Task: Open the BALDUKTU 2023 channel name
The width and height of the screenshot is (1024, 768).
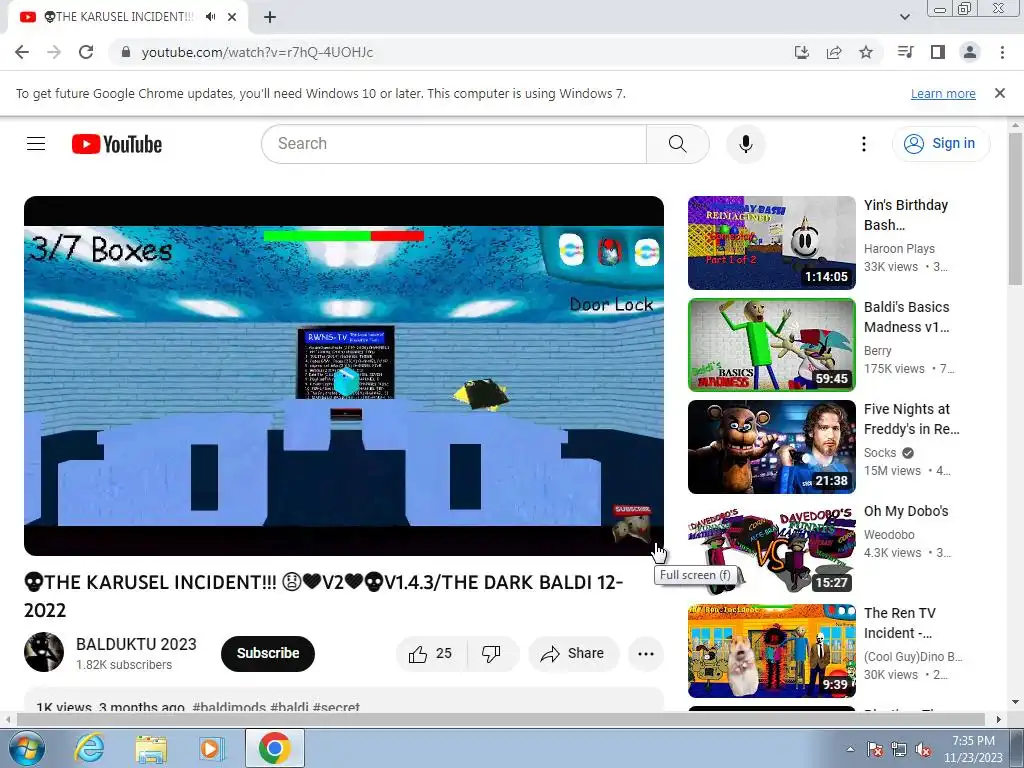Action: click(136, 644)
